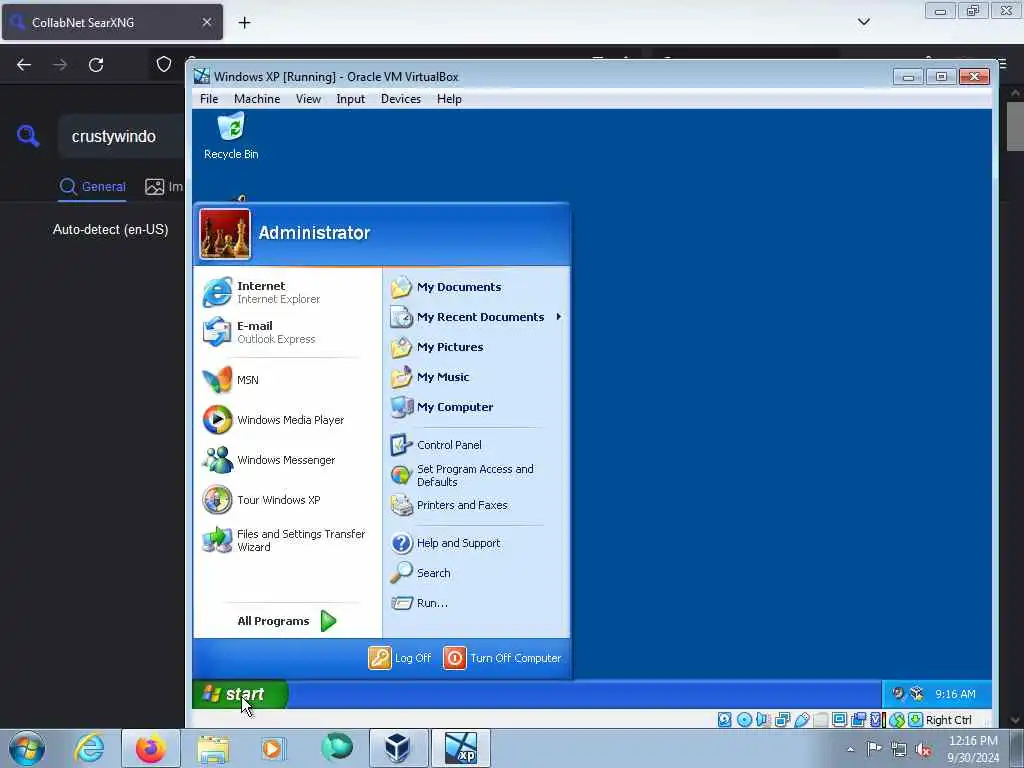Close the CollabNet SearXNG tab
The image size is (1024, 768).
coord(207,22)
